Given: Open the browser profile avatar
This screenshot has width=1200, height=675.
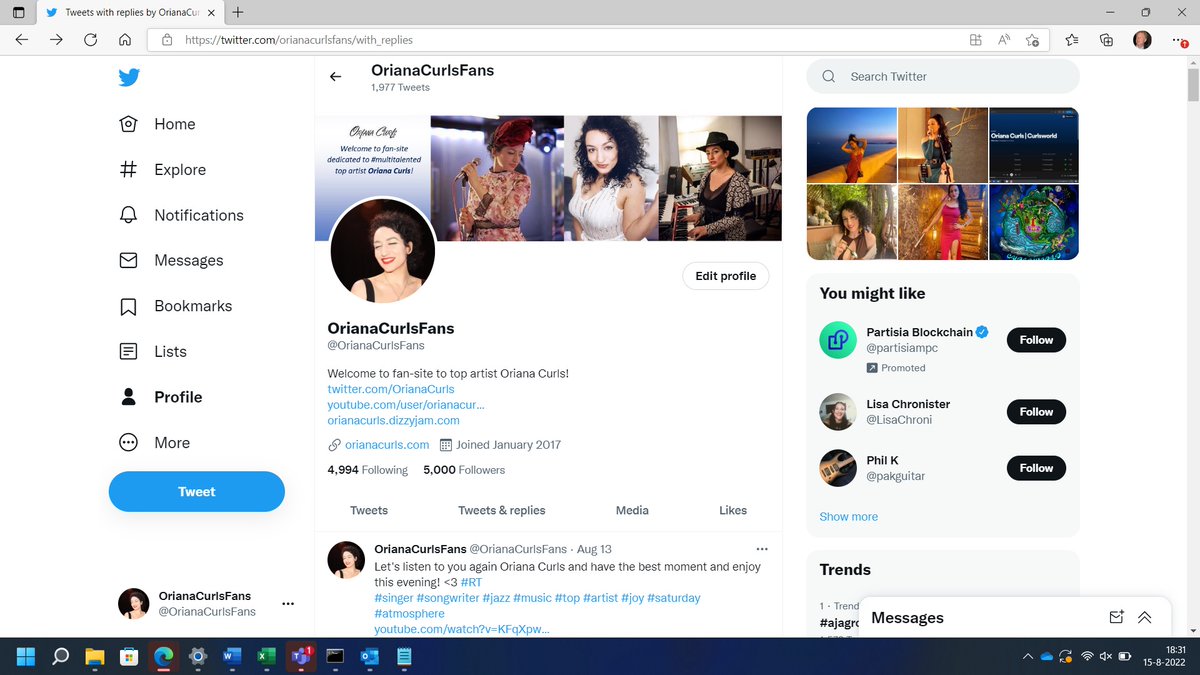Looking at the screenshot, I should [1142, 40].
